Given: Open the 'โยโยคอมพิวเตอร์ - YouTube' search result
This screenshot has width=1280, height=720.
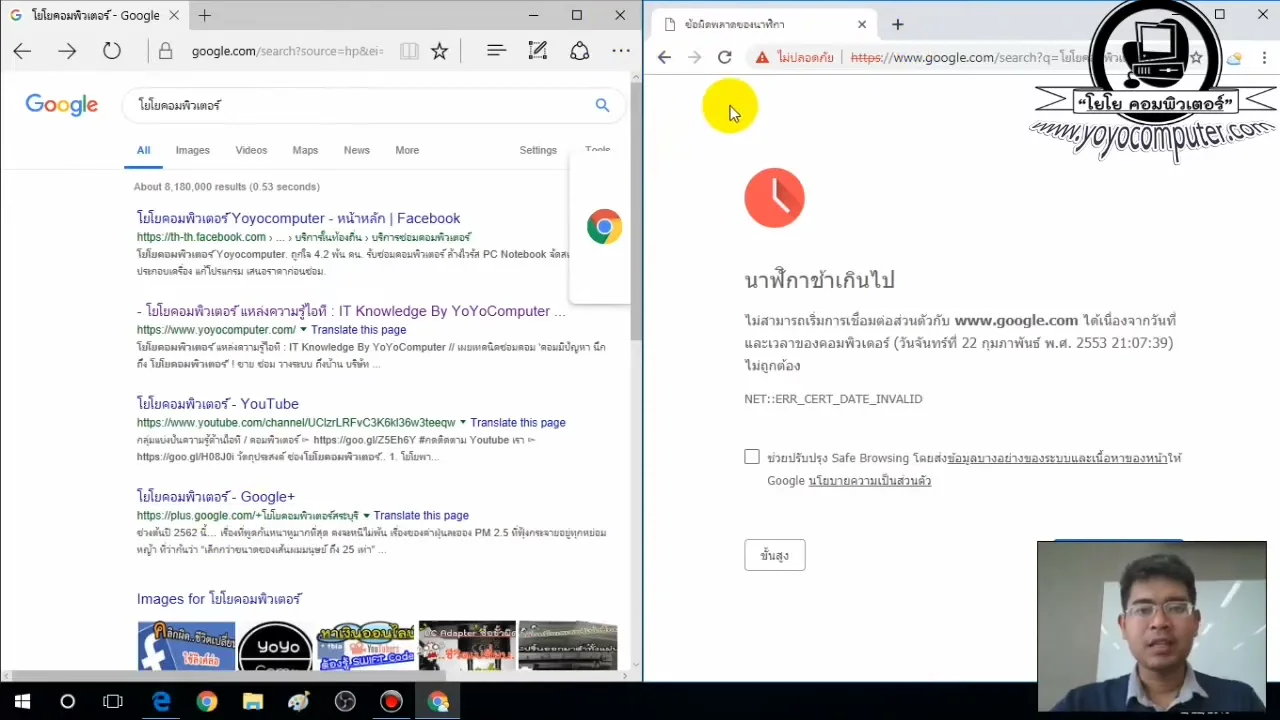Looking at the screenshot, I should pyautogui.click(x=217, y=404).
